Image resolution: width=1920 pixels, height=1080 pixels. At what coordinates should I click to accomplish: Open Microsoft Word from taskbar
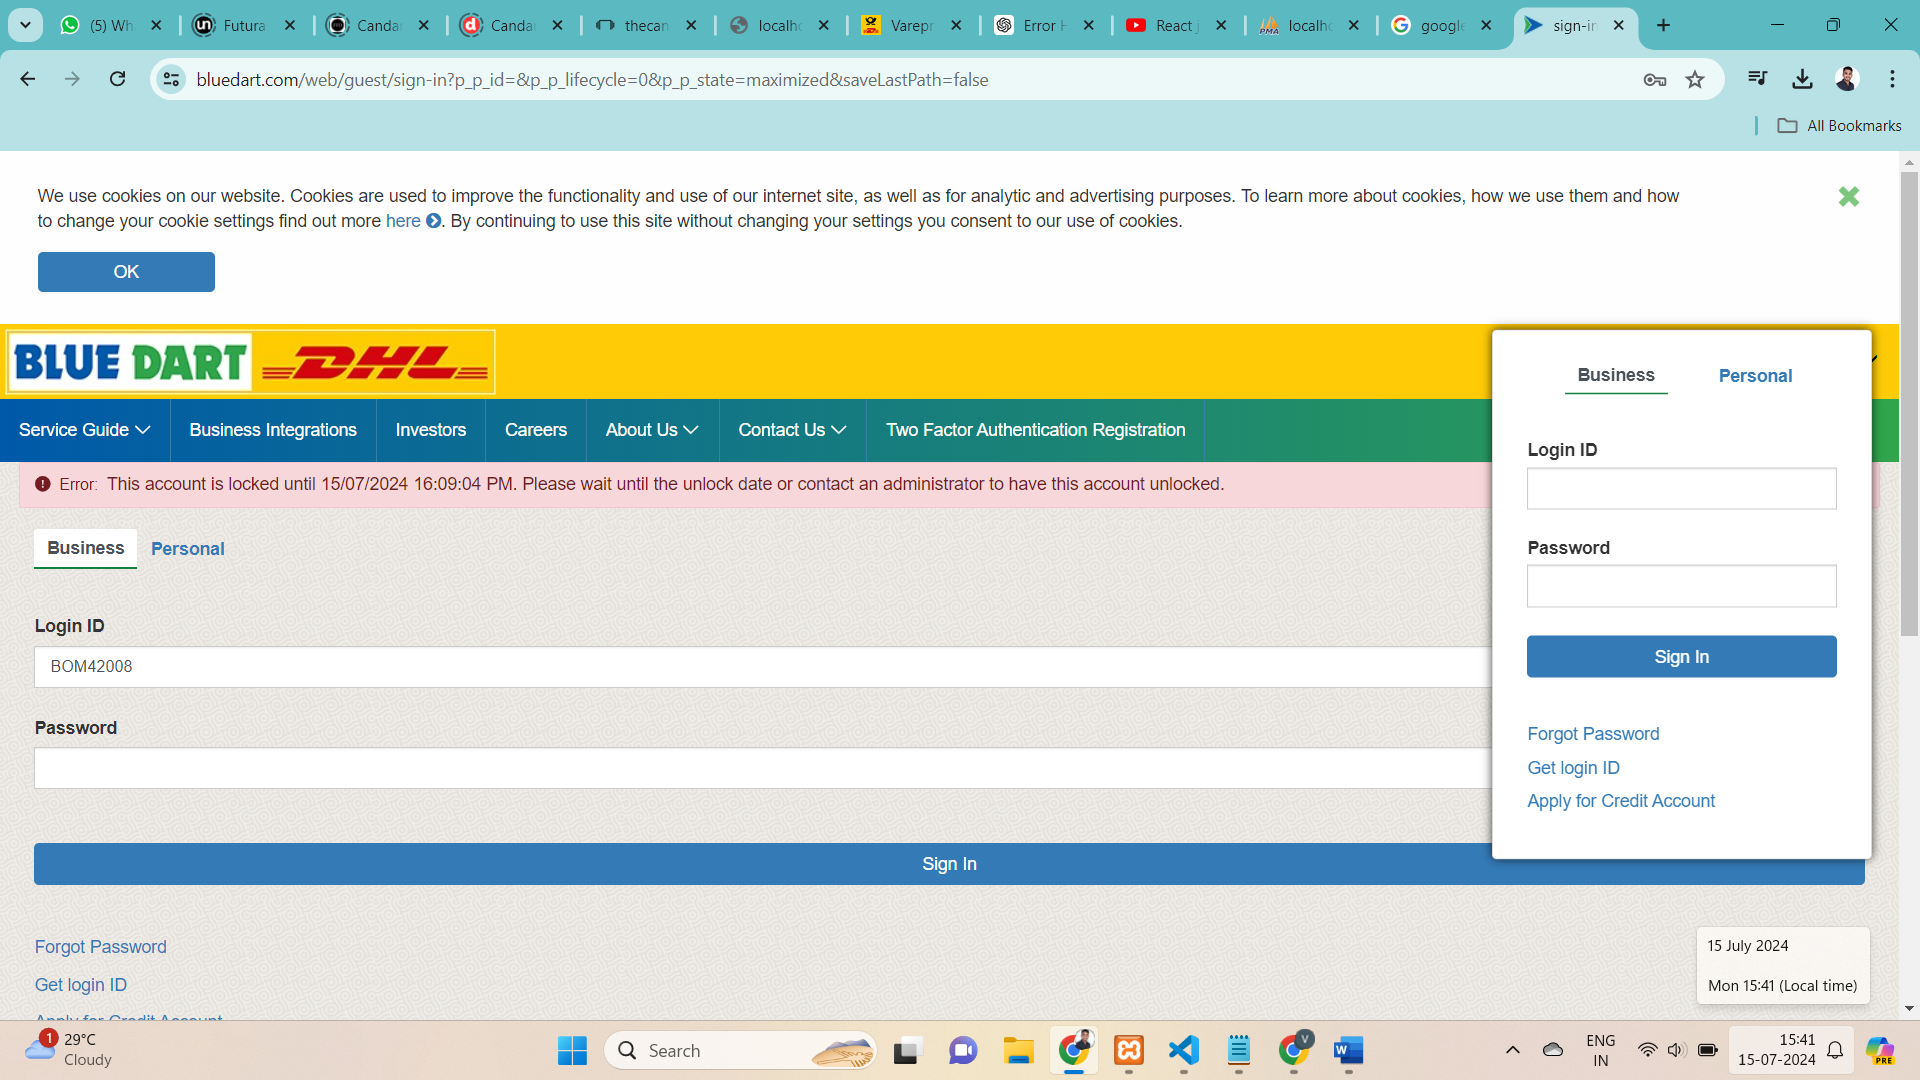pyautogui.click(x=1349, y=1051)
